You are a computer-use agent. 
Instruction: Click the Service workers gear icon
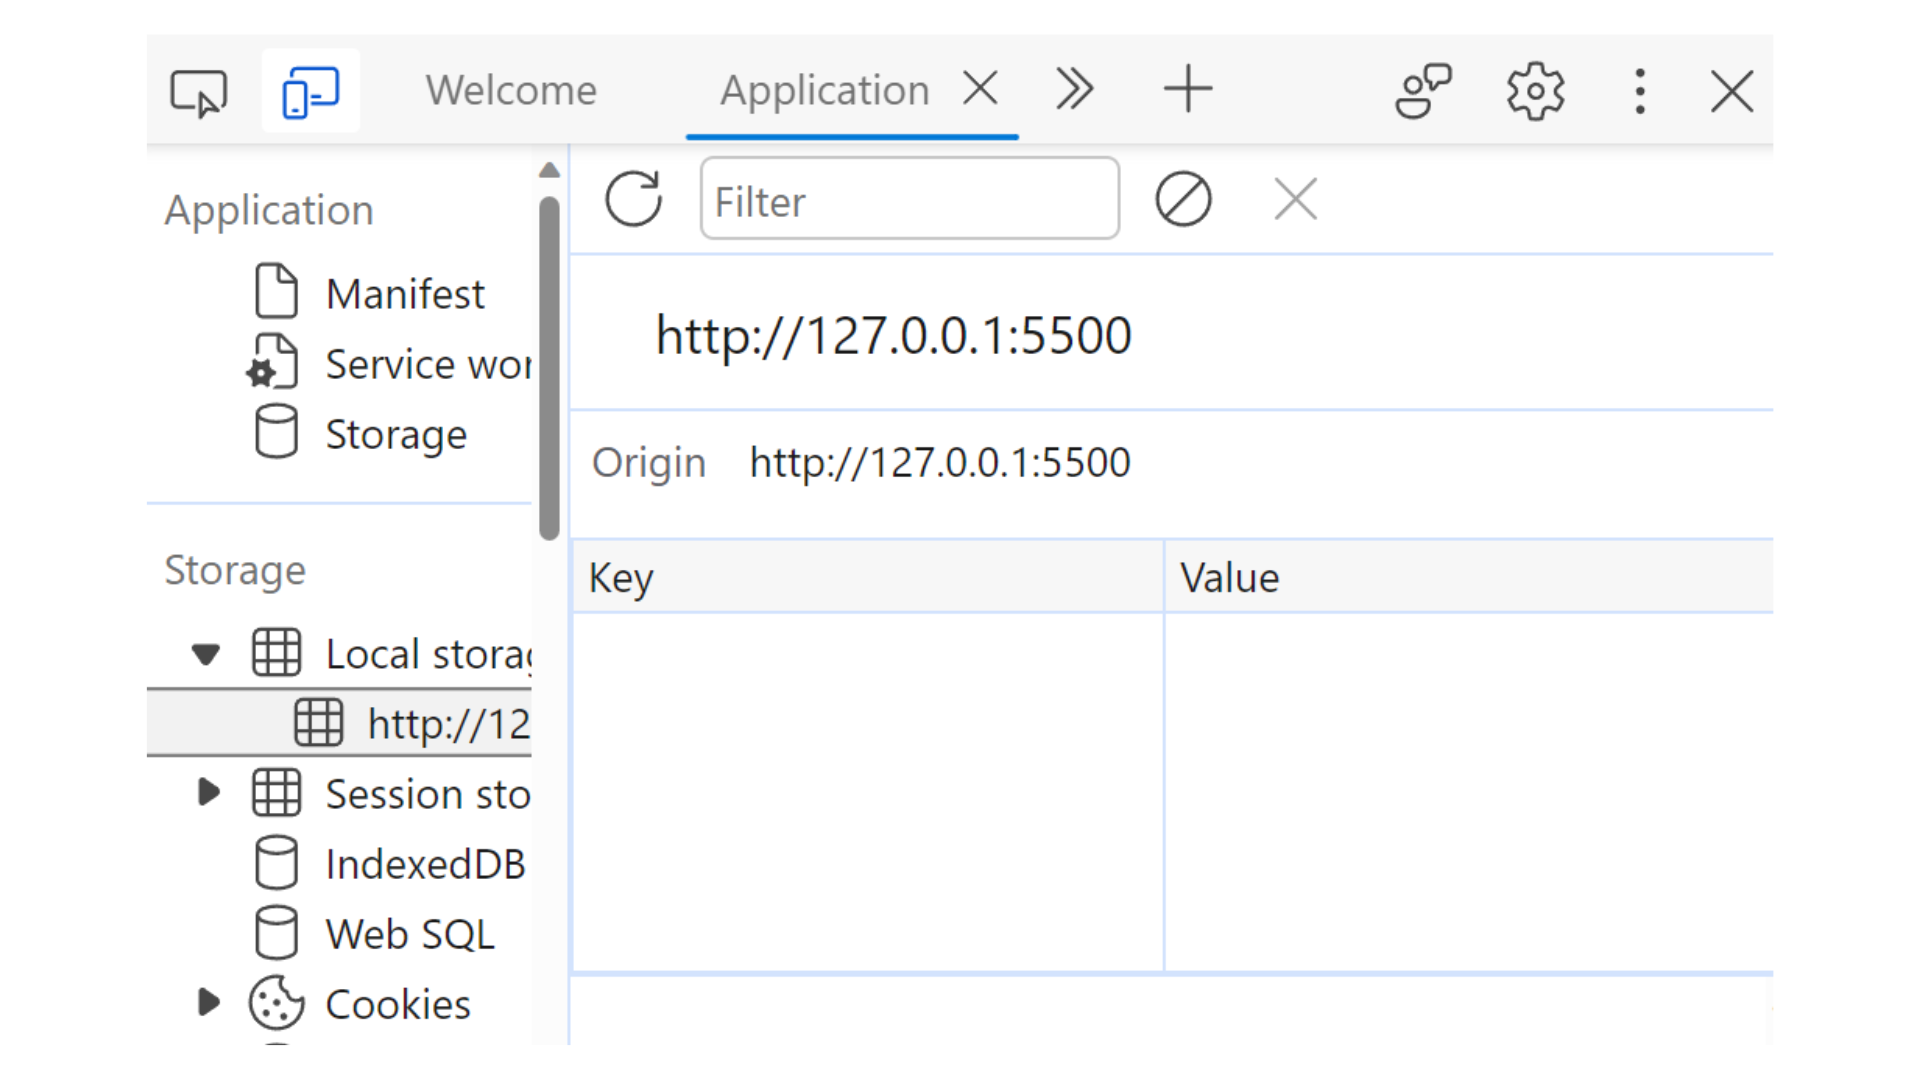tap(272, 362)
